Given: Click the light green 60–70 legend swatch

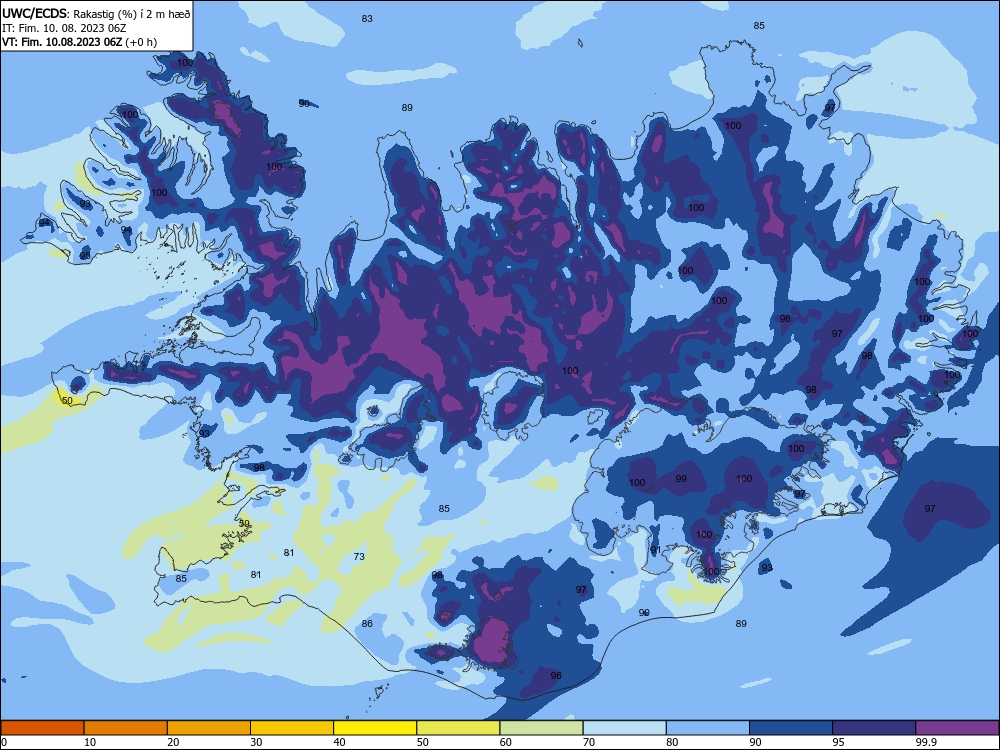Looking at the screenshot, I should 541,728.
